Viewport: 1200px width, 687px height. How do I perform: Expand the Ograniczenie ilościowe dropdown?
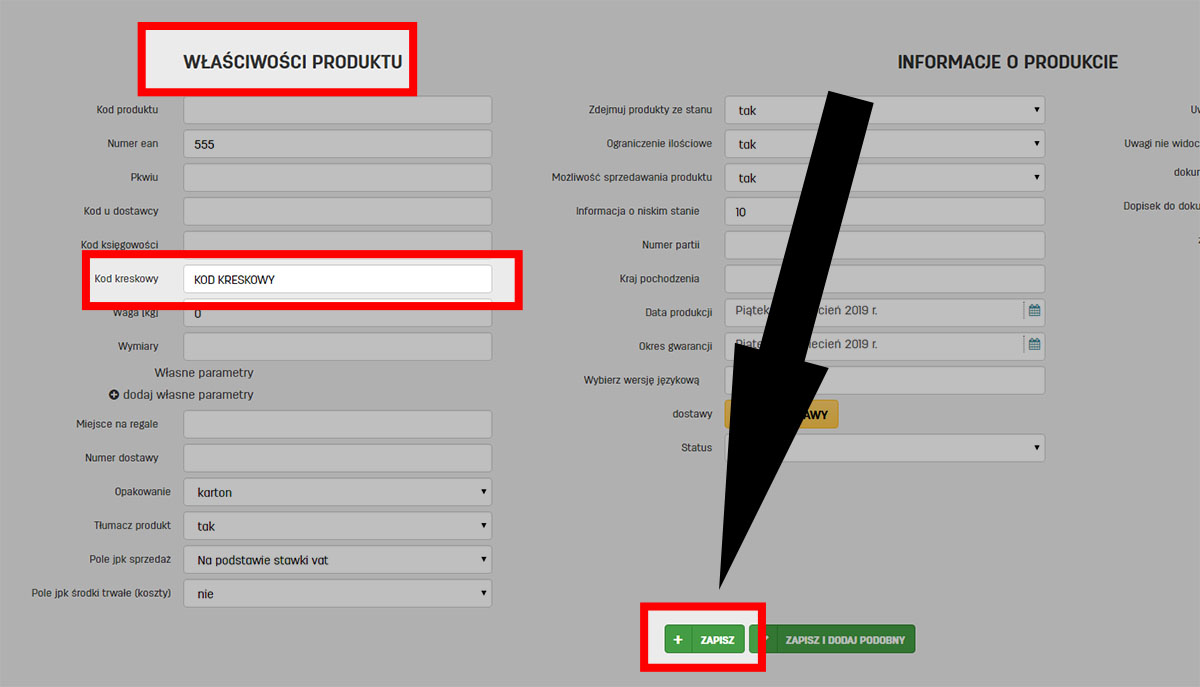pos(884,144)
